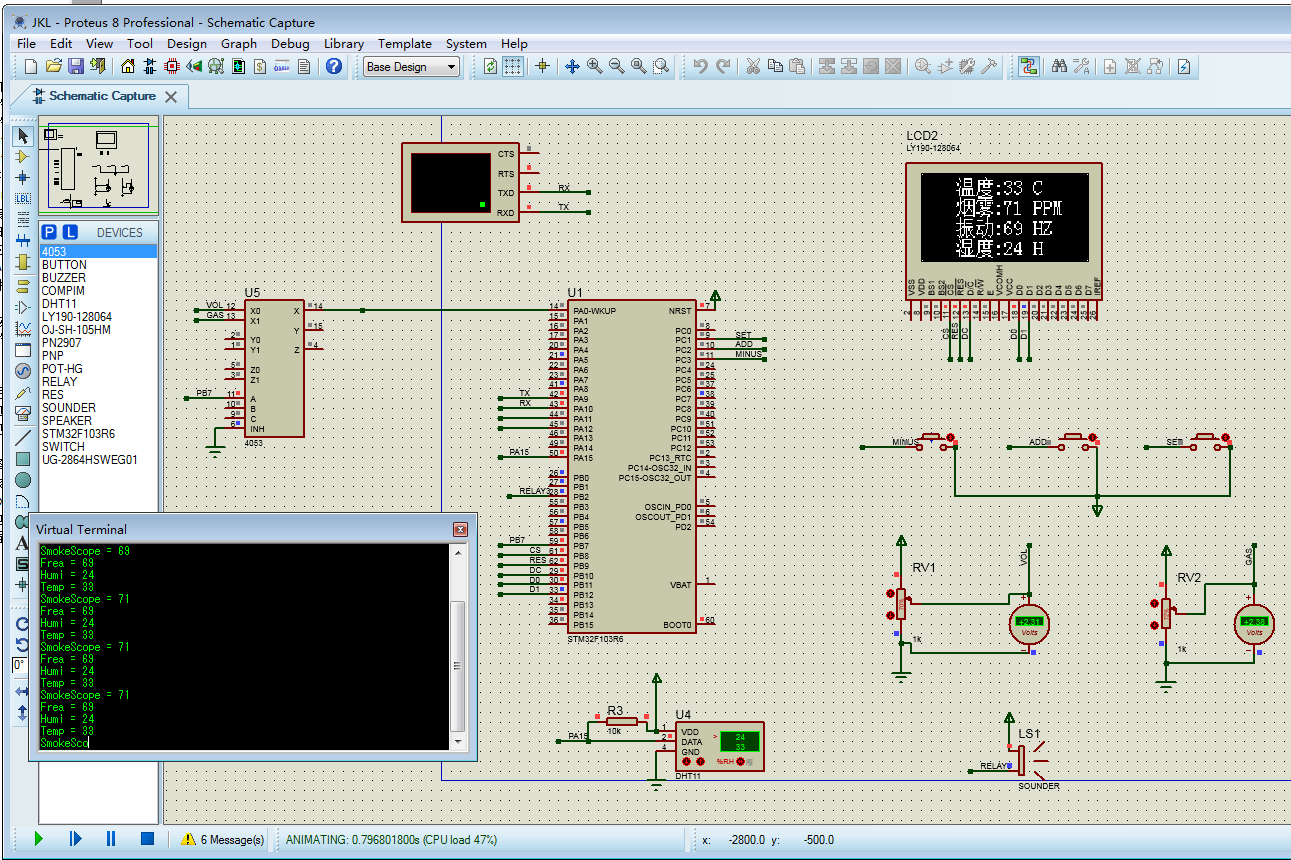This screenshot has width=1291, height=860.
Task: Toggle the Wire Autorouter icon
Action: 1029,66
